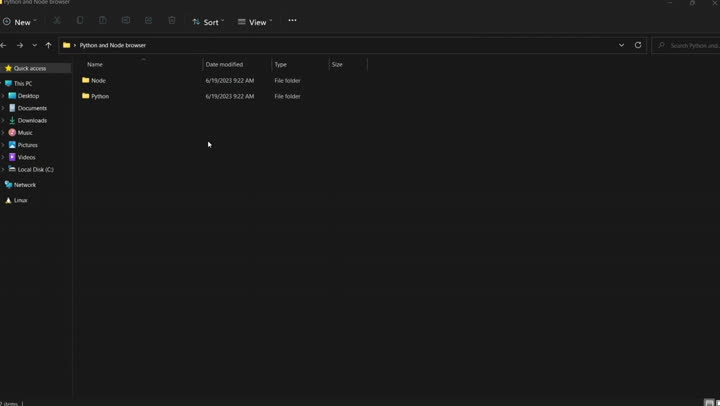The image size is (720, 406).
Task: Click the Copy icon in toolbar
Action: click(80, 21)
